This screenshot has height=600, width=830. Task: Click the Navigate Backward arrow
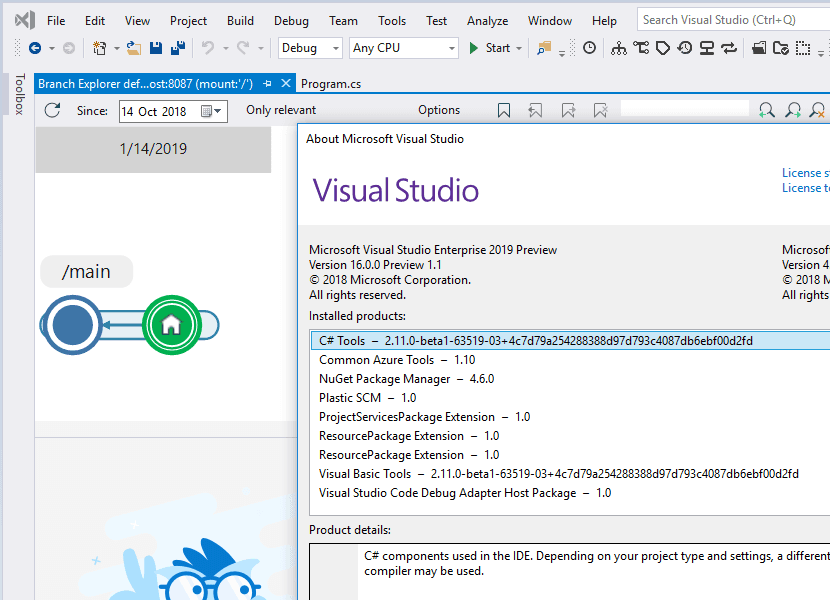click(x=37, y=47)
